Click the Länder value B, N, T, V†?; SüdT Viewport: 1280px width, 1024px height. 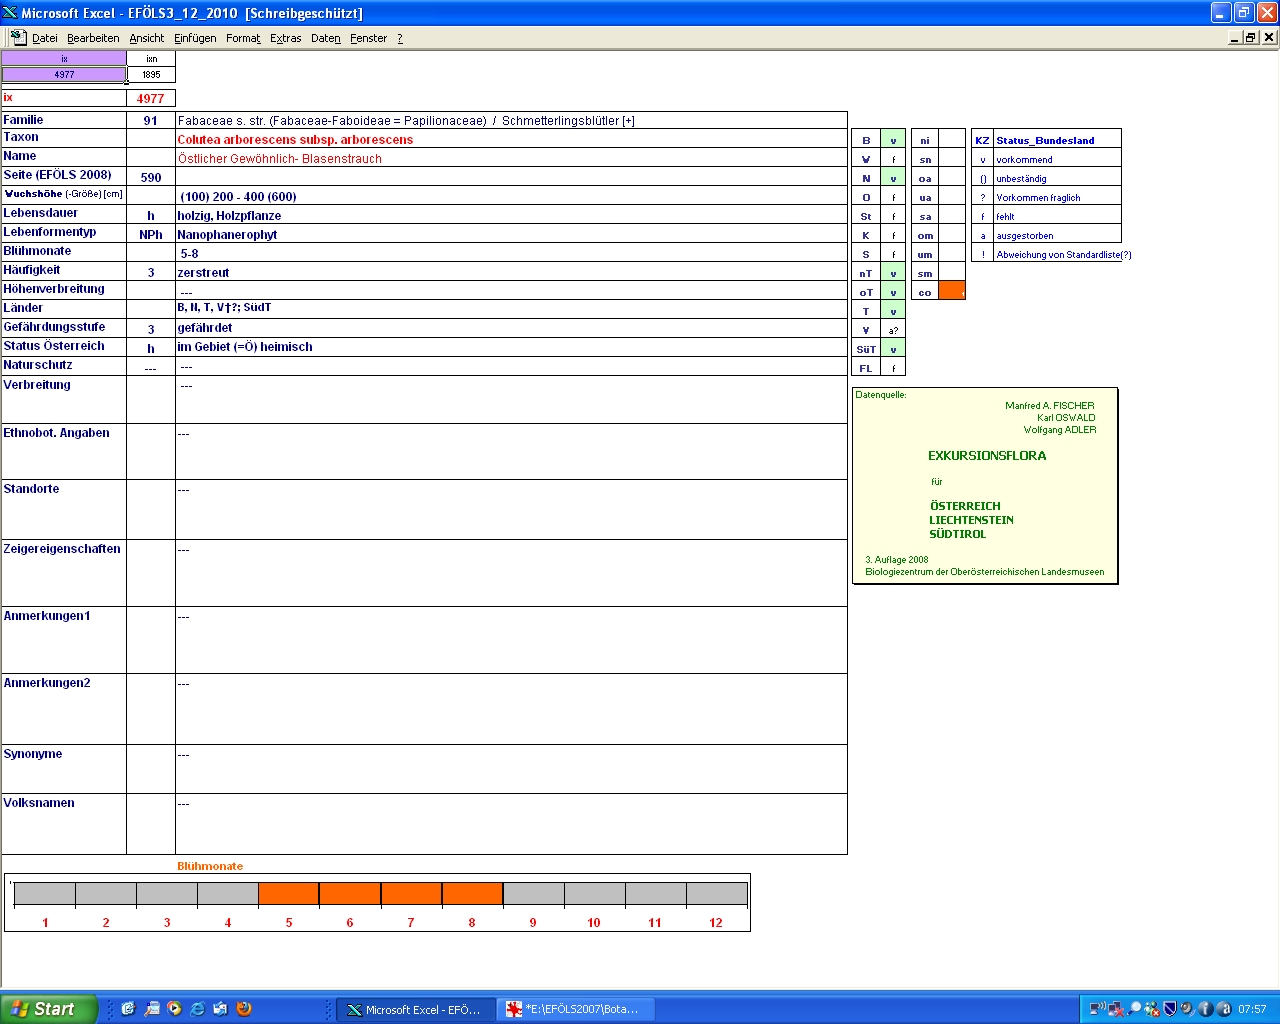(x=224, y=308)
